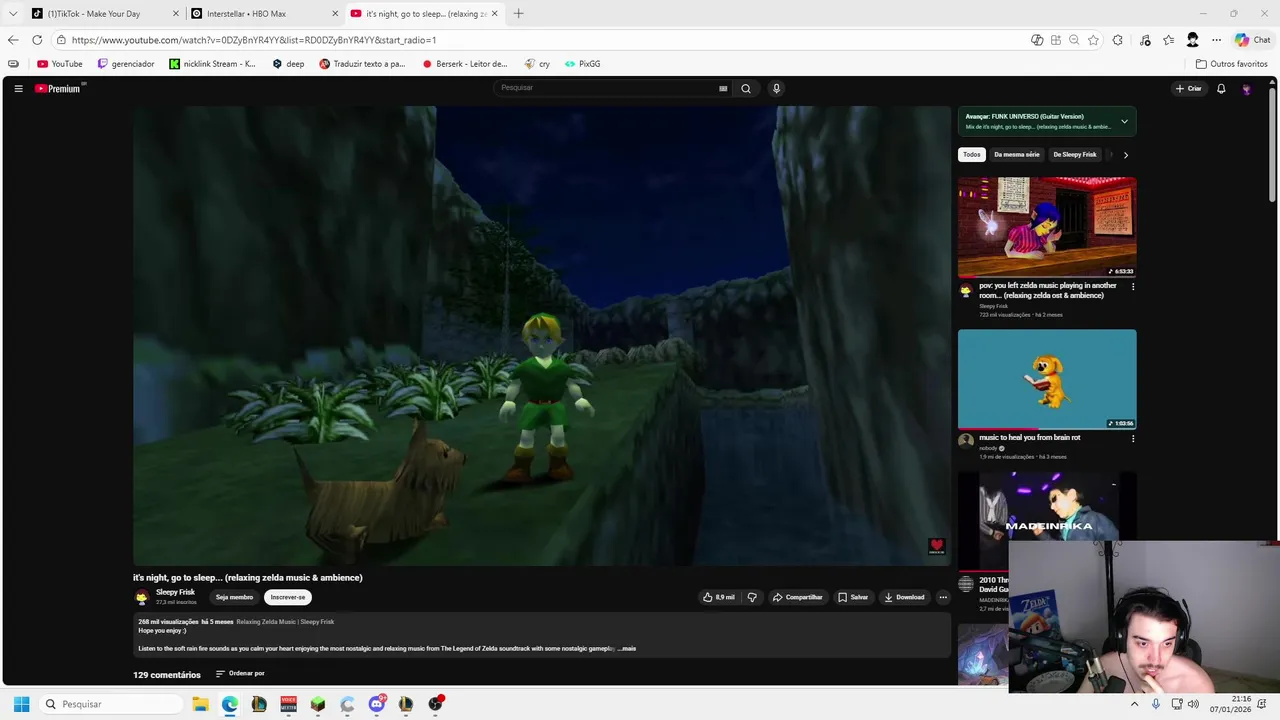Open browser extensions puzzle icon
This screenshot has width=1280, height=720.
pyautogui.click(x=1118, y=40)
